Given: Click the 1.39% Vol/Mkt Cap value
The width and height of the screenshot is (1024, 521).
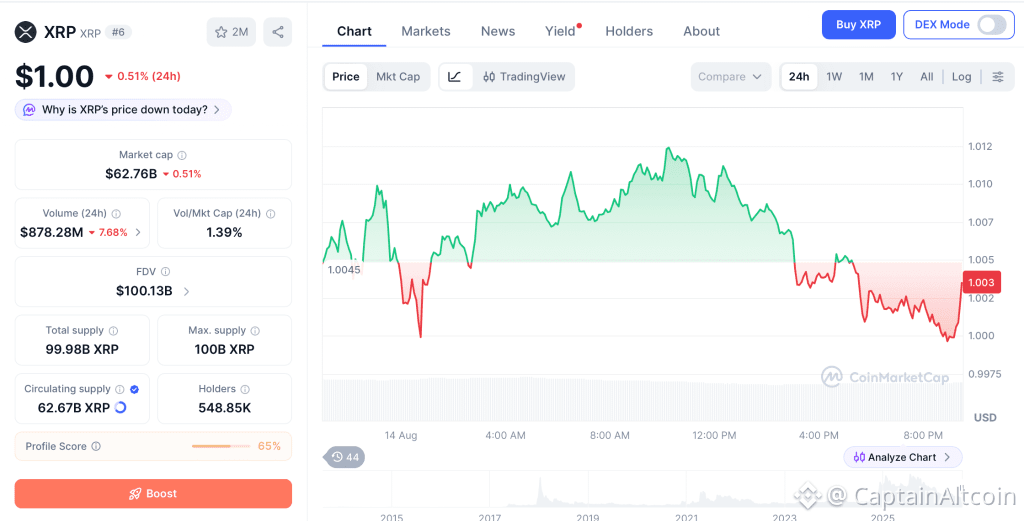Looking at the screenshot, I should (225, 232).
